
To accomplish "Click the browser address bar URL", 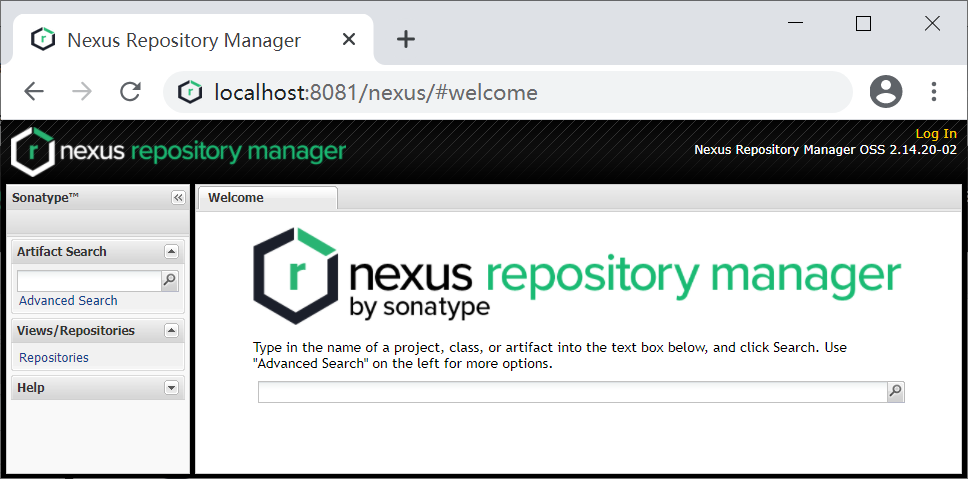I will point(376,93).
